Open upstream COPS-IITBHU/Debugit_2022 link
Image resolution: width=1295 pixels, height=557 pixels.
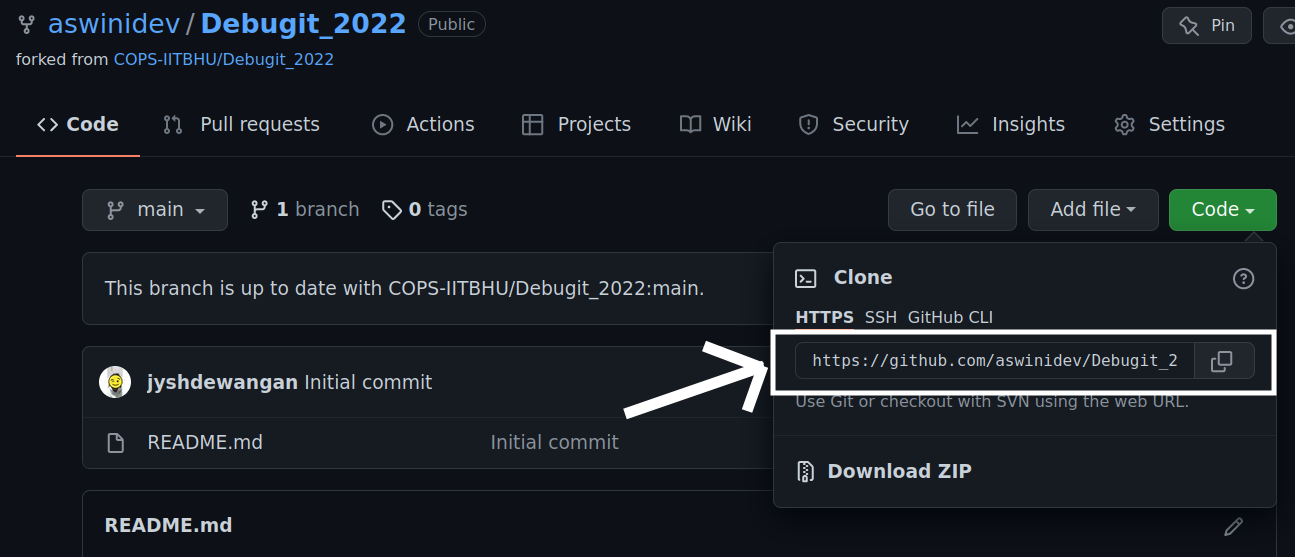tap(224, 59)
